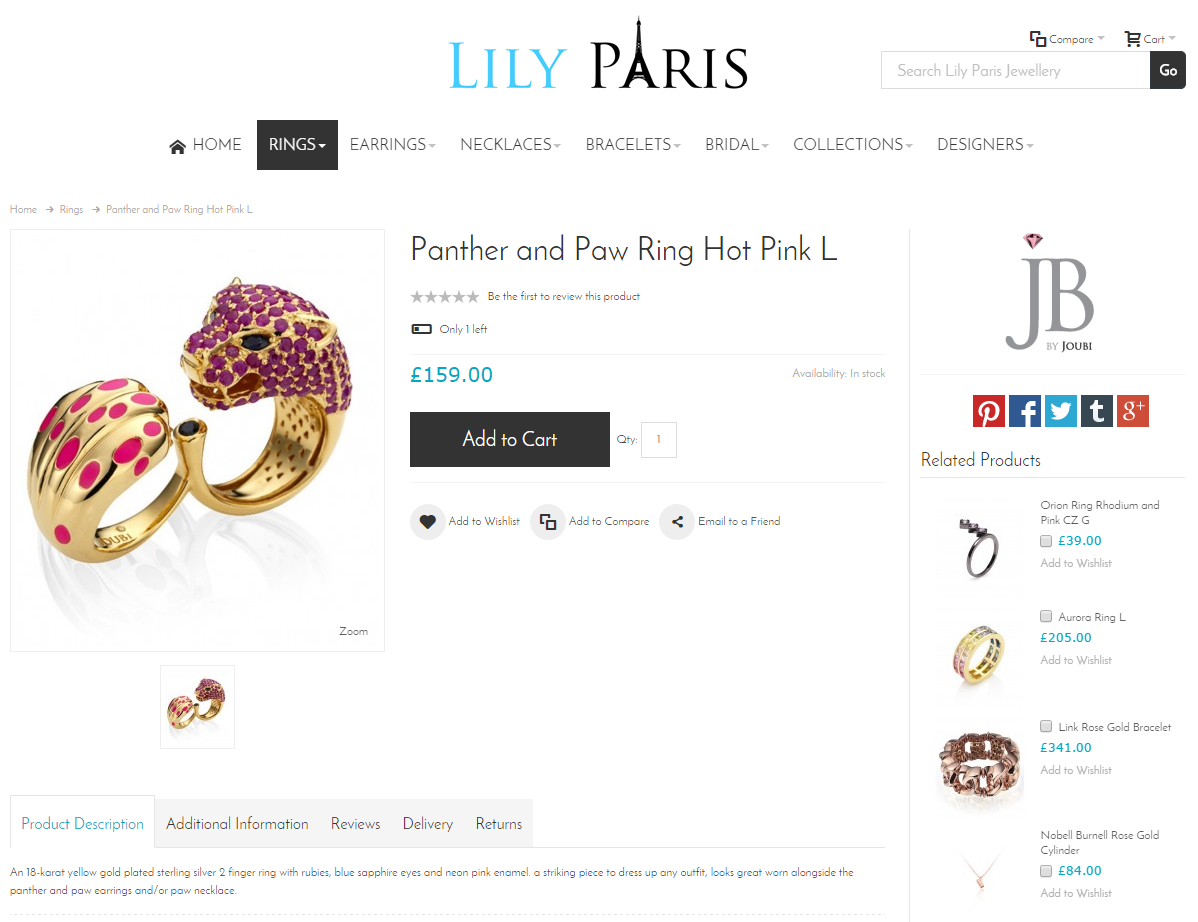Share product on Facebook
Image resolution: width=1198 pixels, height=922 pixels.
click(1025, 411)
